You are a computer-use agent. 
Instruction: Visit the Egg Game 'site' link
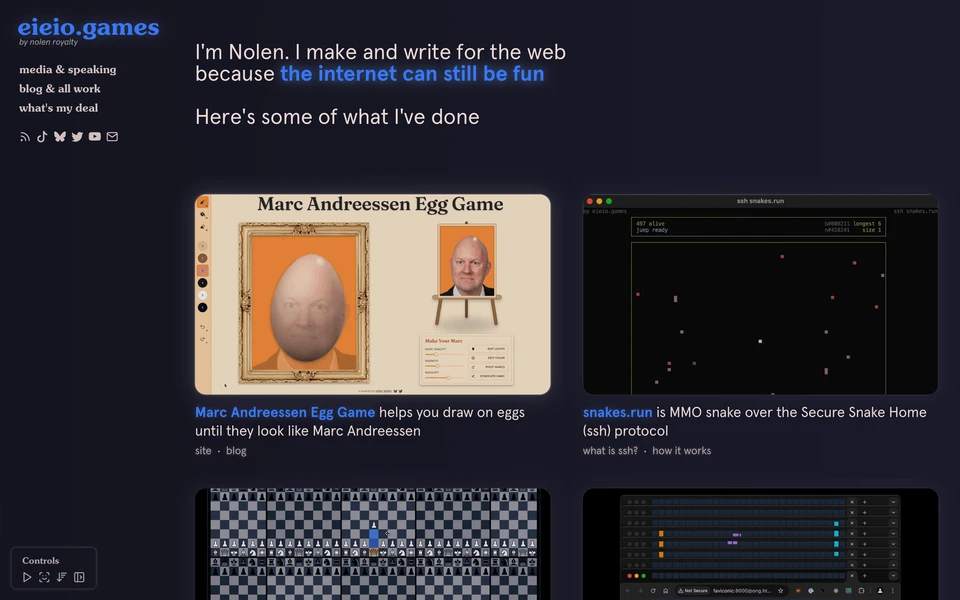pos(203,451)
